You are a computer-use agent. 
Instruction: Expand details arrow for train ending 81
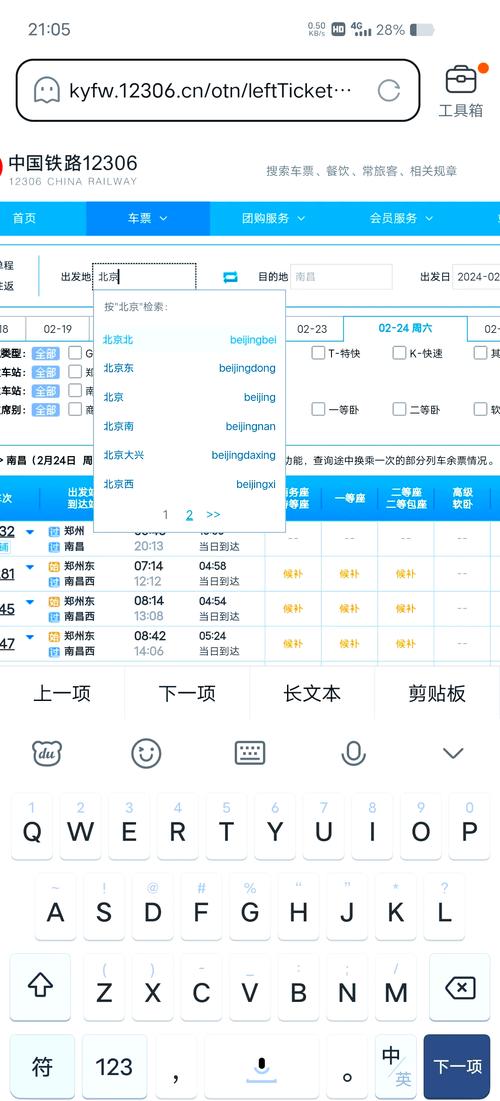click(x=29, y=567)
